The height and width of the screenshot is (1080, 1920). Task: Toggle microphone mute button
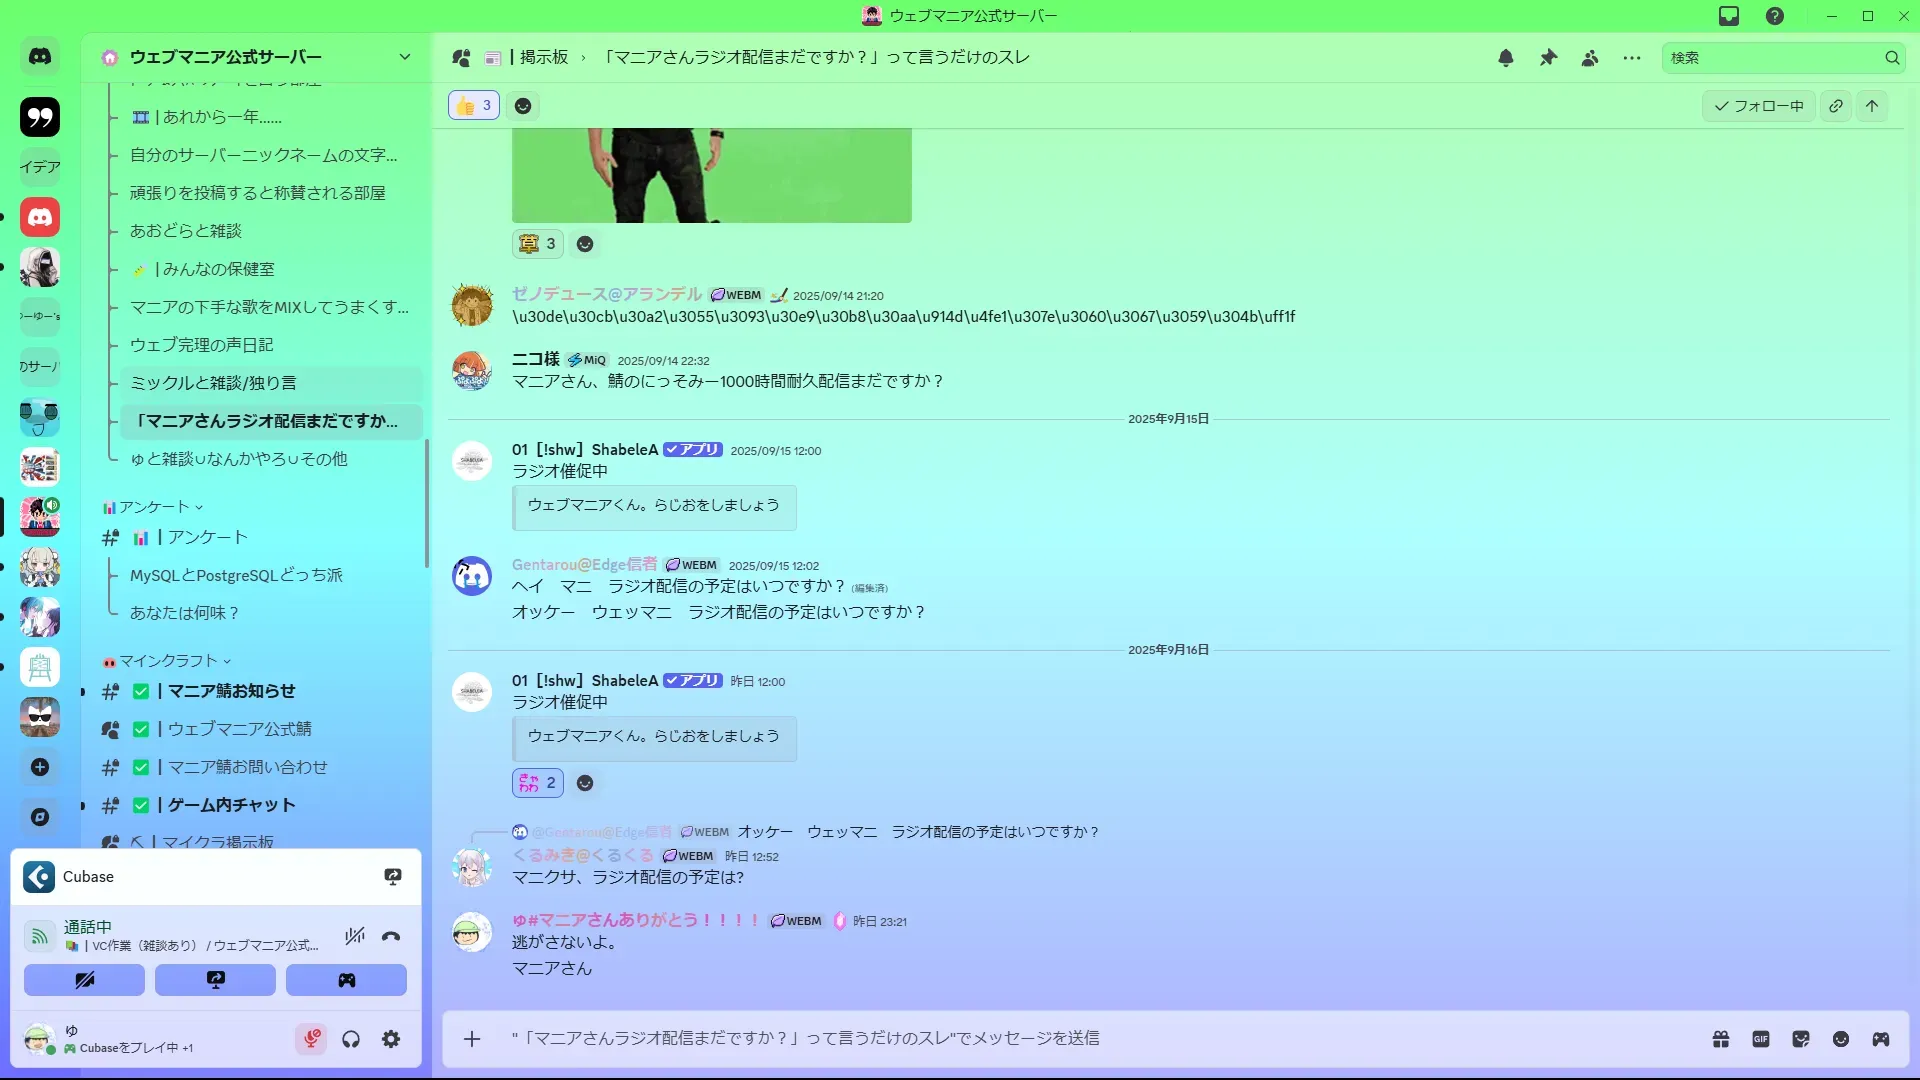point(311,1039)
